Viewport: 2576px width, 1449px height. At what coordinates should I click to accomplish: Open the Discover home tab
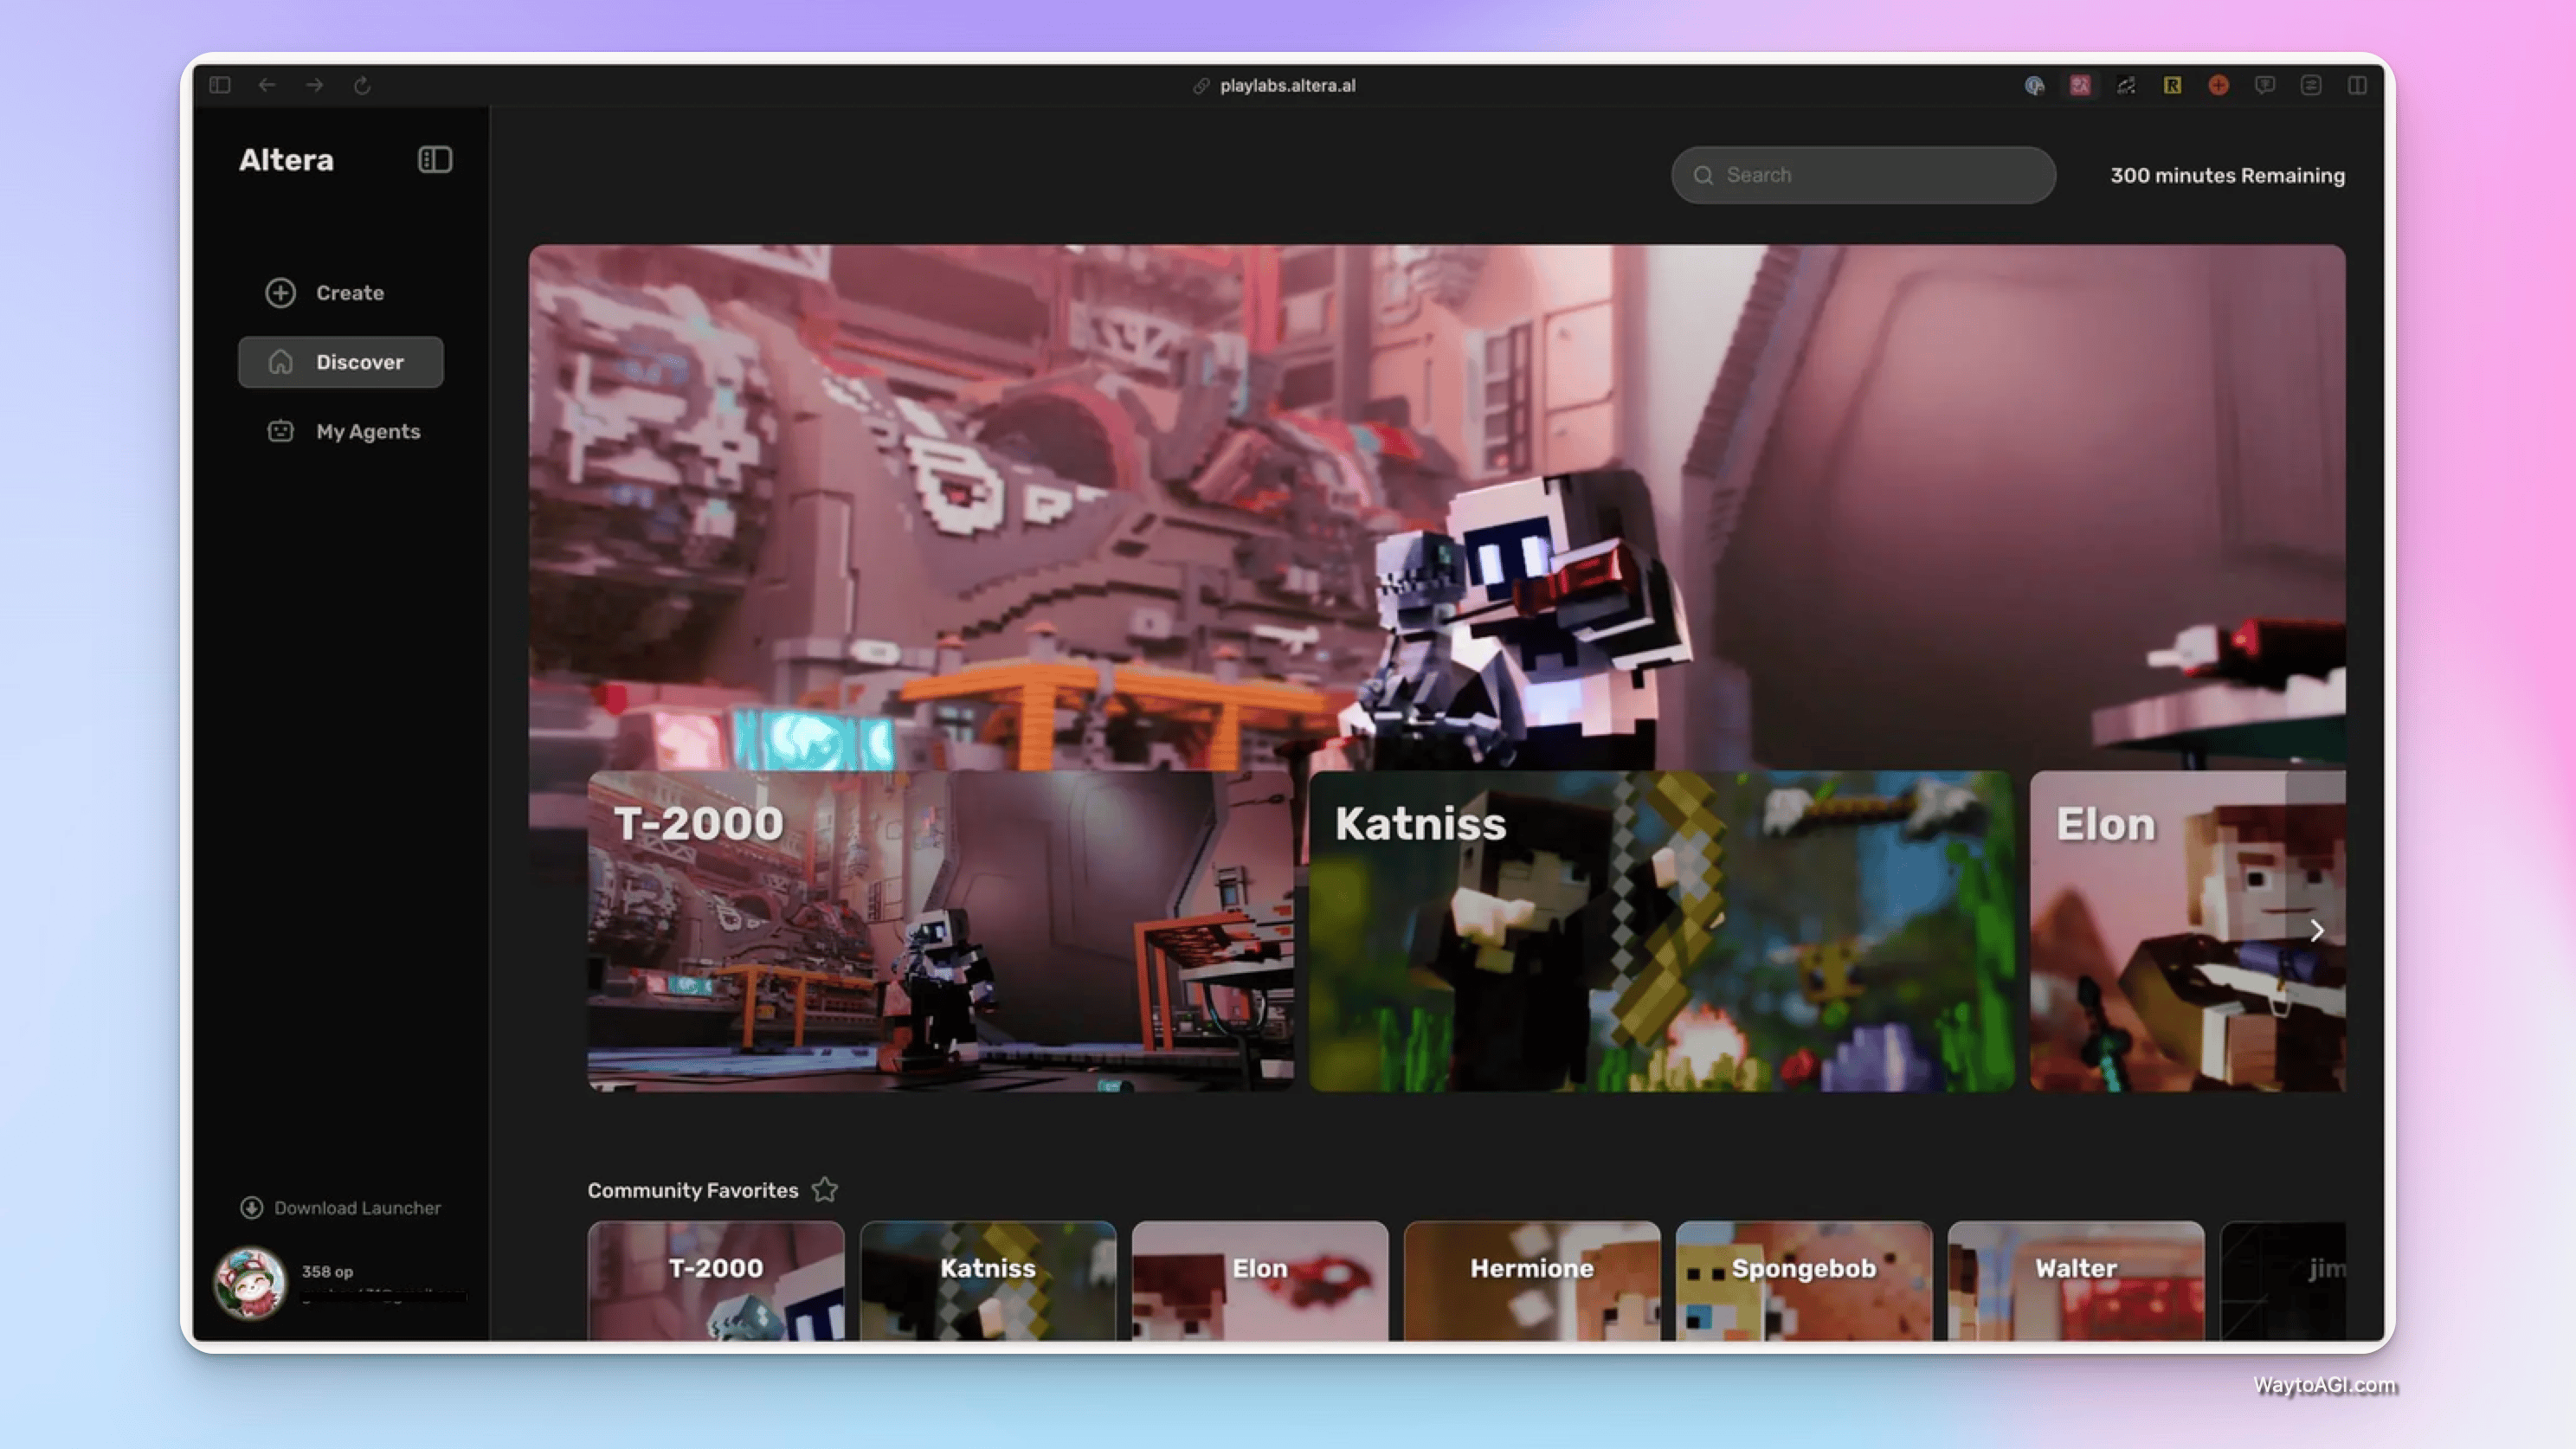click(x=341, y=362)
